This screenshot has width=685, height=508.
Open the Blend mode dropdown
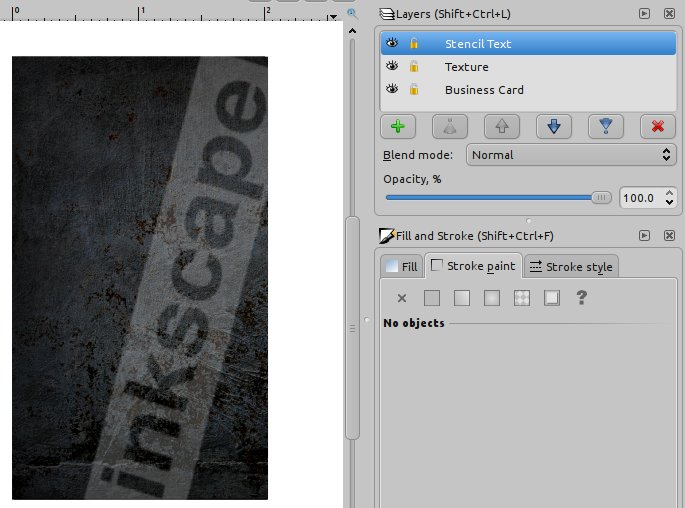571,155
